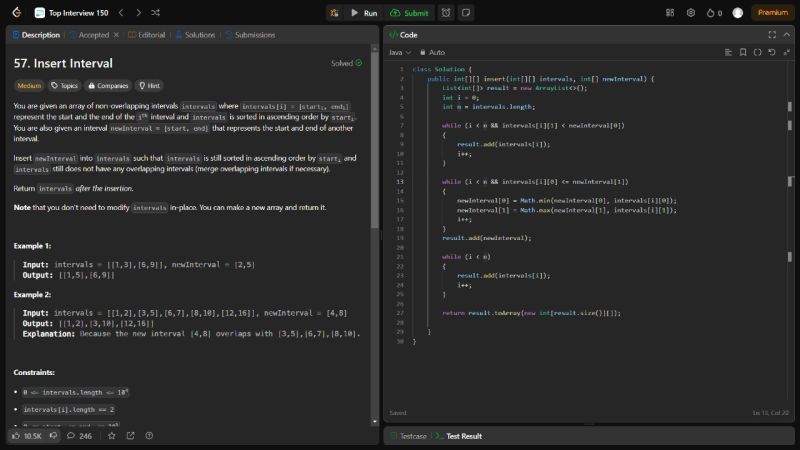Image resolution: width=800 pixels, height=450 pixels.
Task: Click the description panel scrollbar
Action: pos(374,140)
